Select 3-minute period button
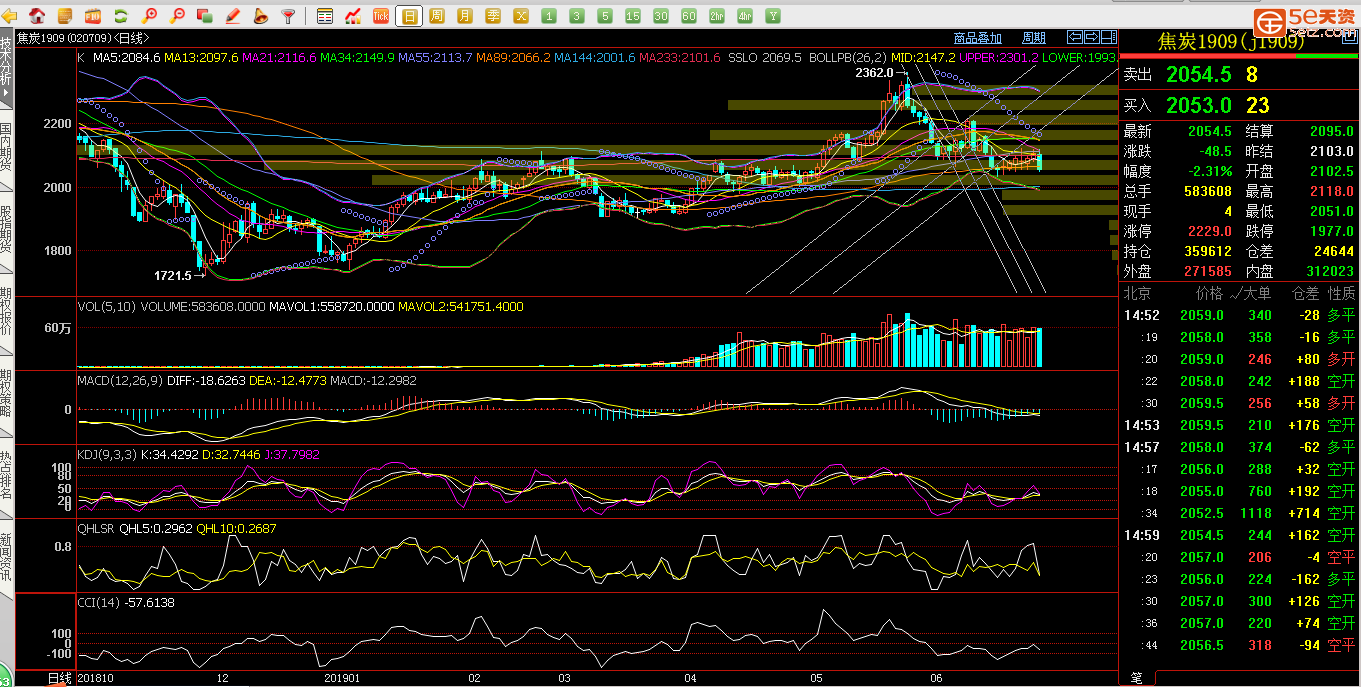1361x687 pixels. tap(577, 15)
